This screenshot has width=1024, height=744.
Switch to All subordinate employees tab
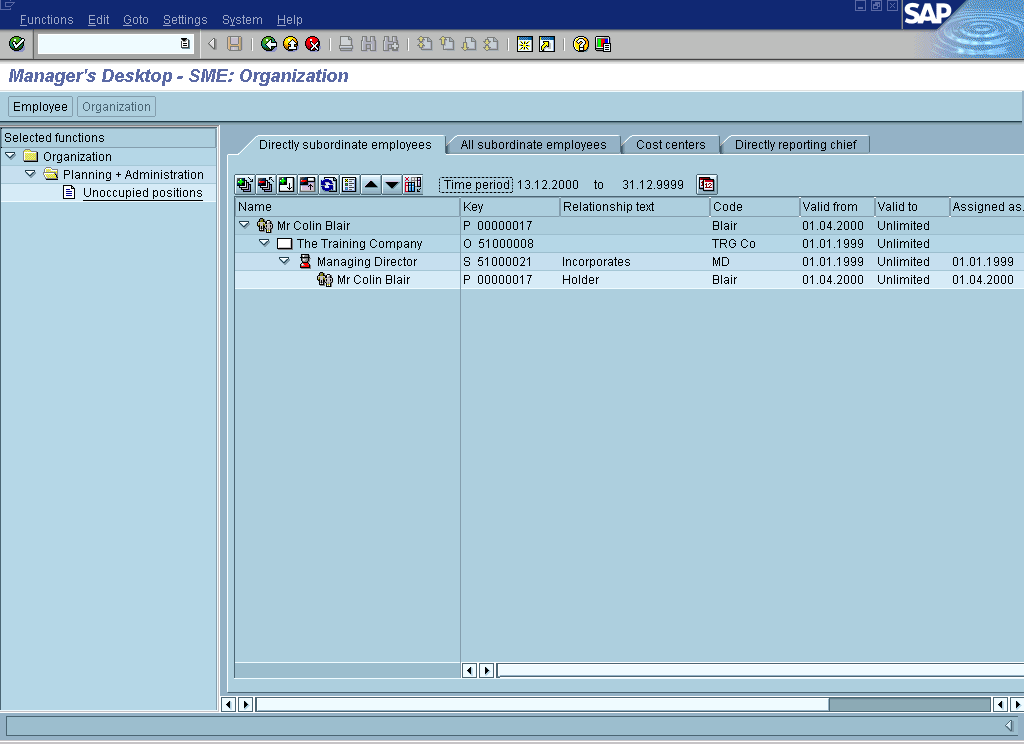(533, 144)
